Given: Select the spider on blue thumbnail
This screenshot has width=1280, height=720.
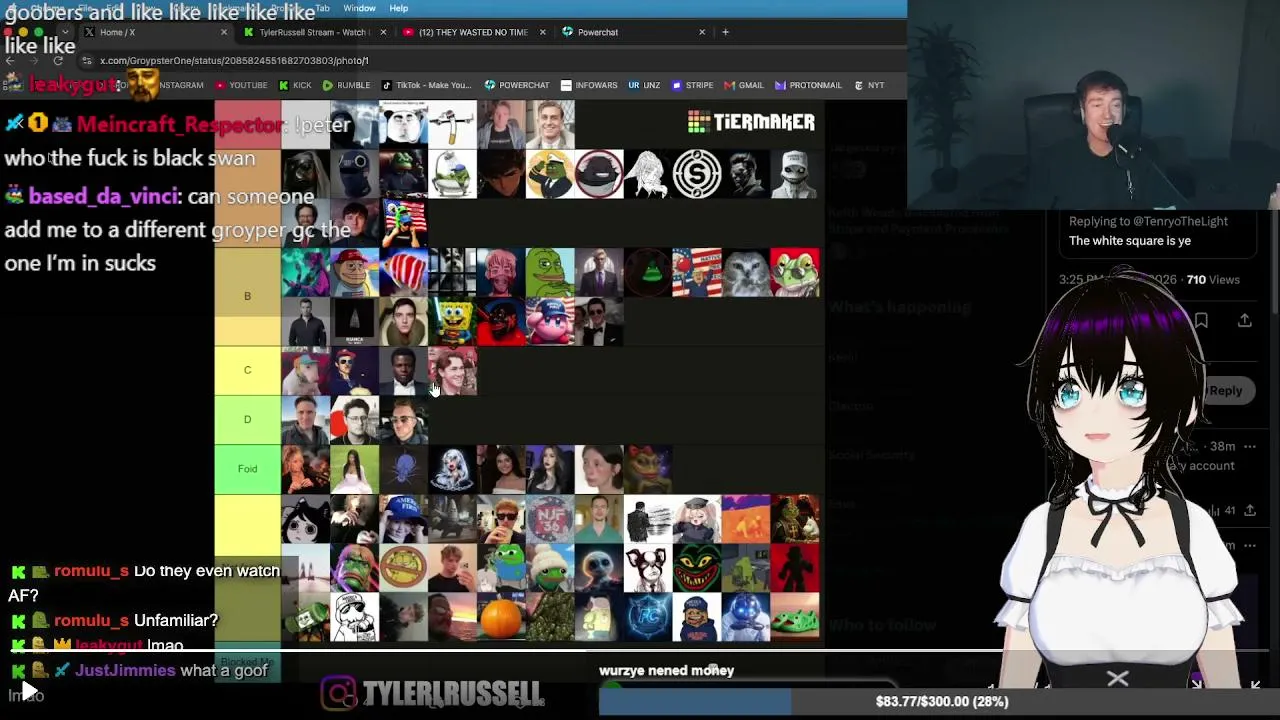Looking at the screenshot, I should pos(403,468).
